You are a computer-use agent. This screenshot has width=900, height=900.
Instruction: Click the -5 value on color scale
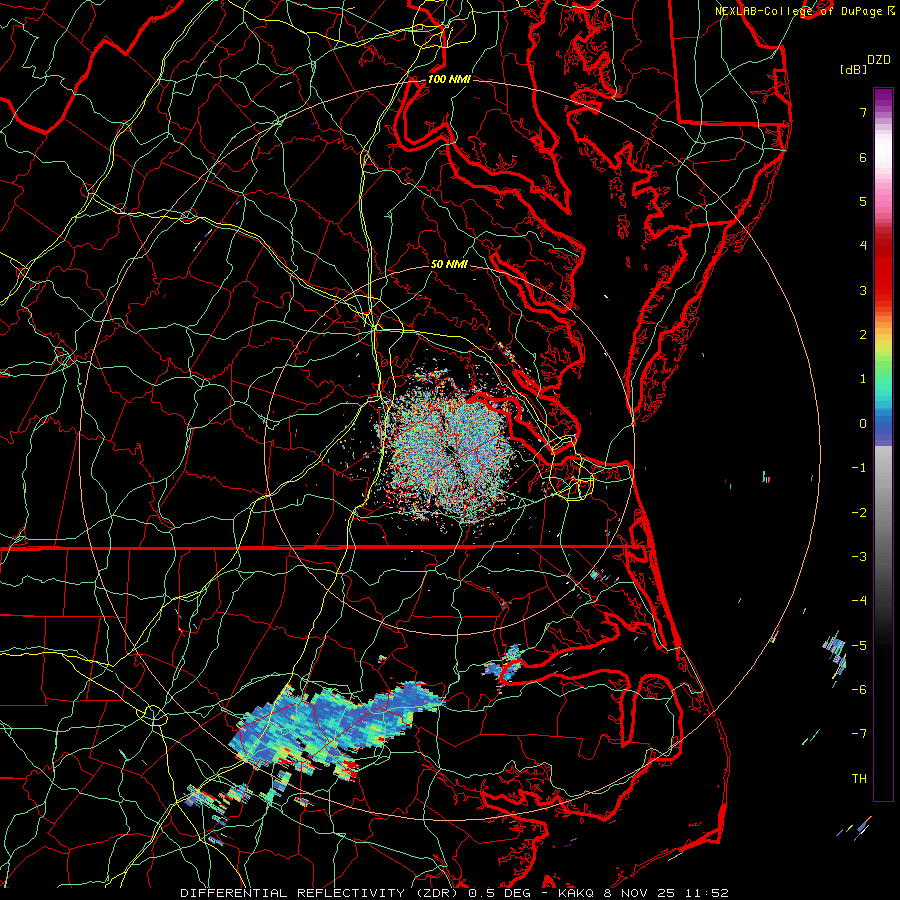[859, 646]
